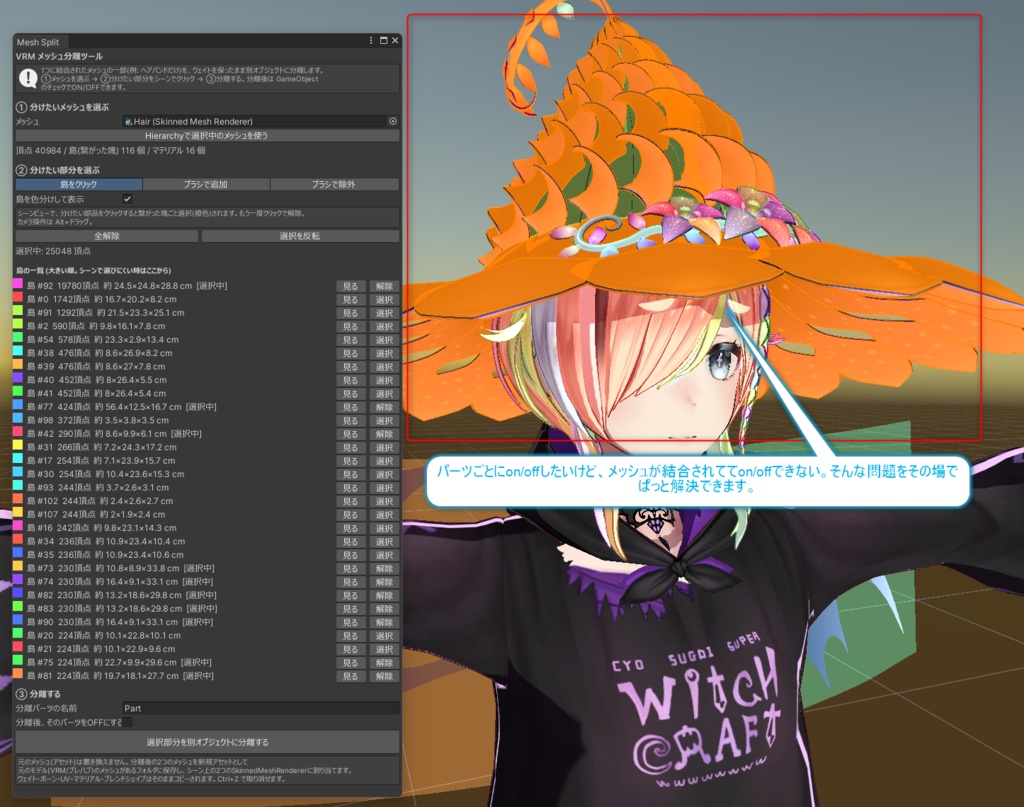
Task: Click 選択 for island #17
Action: (384, 461)
